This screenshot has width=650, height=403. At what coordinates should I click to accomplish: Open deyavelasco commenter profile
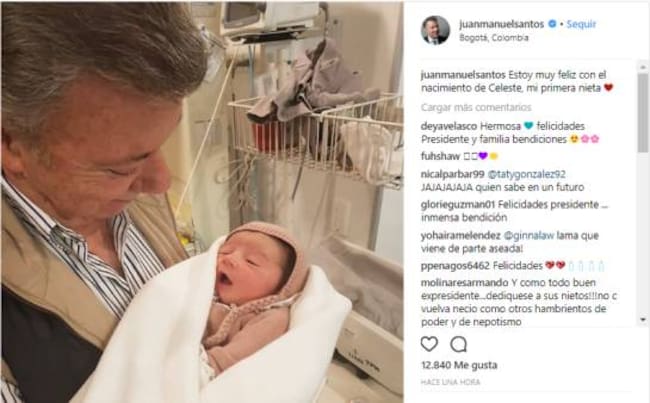tap(449, 126)
